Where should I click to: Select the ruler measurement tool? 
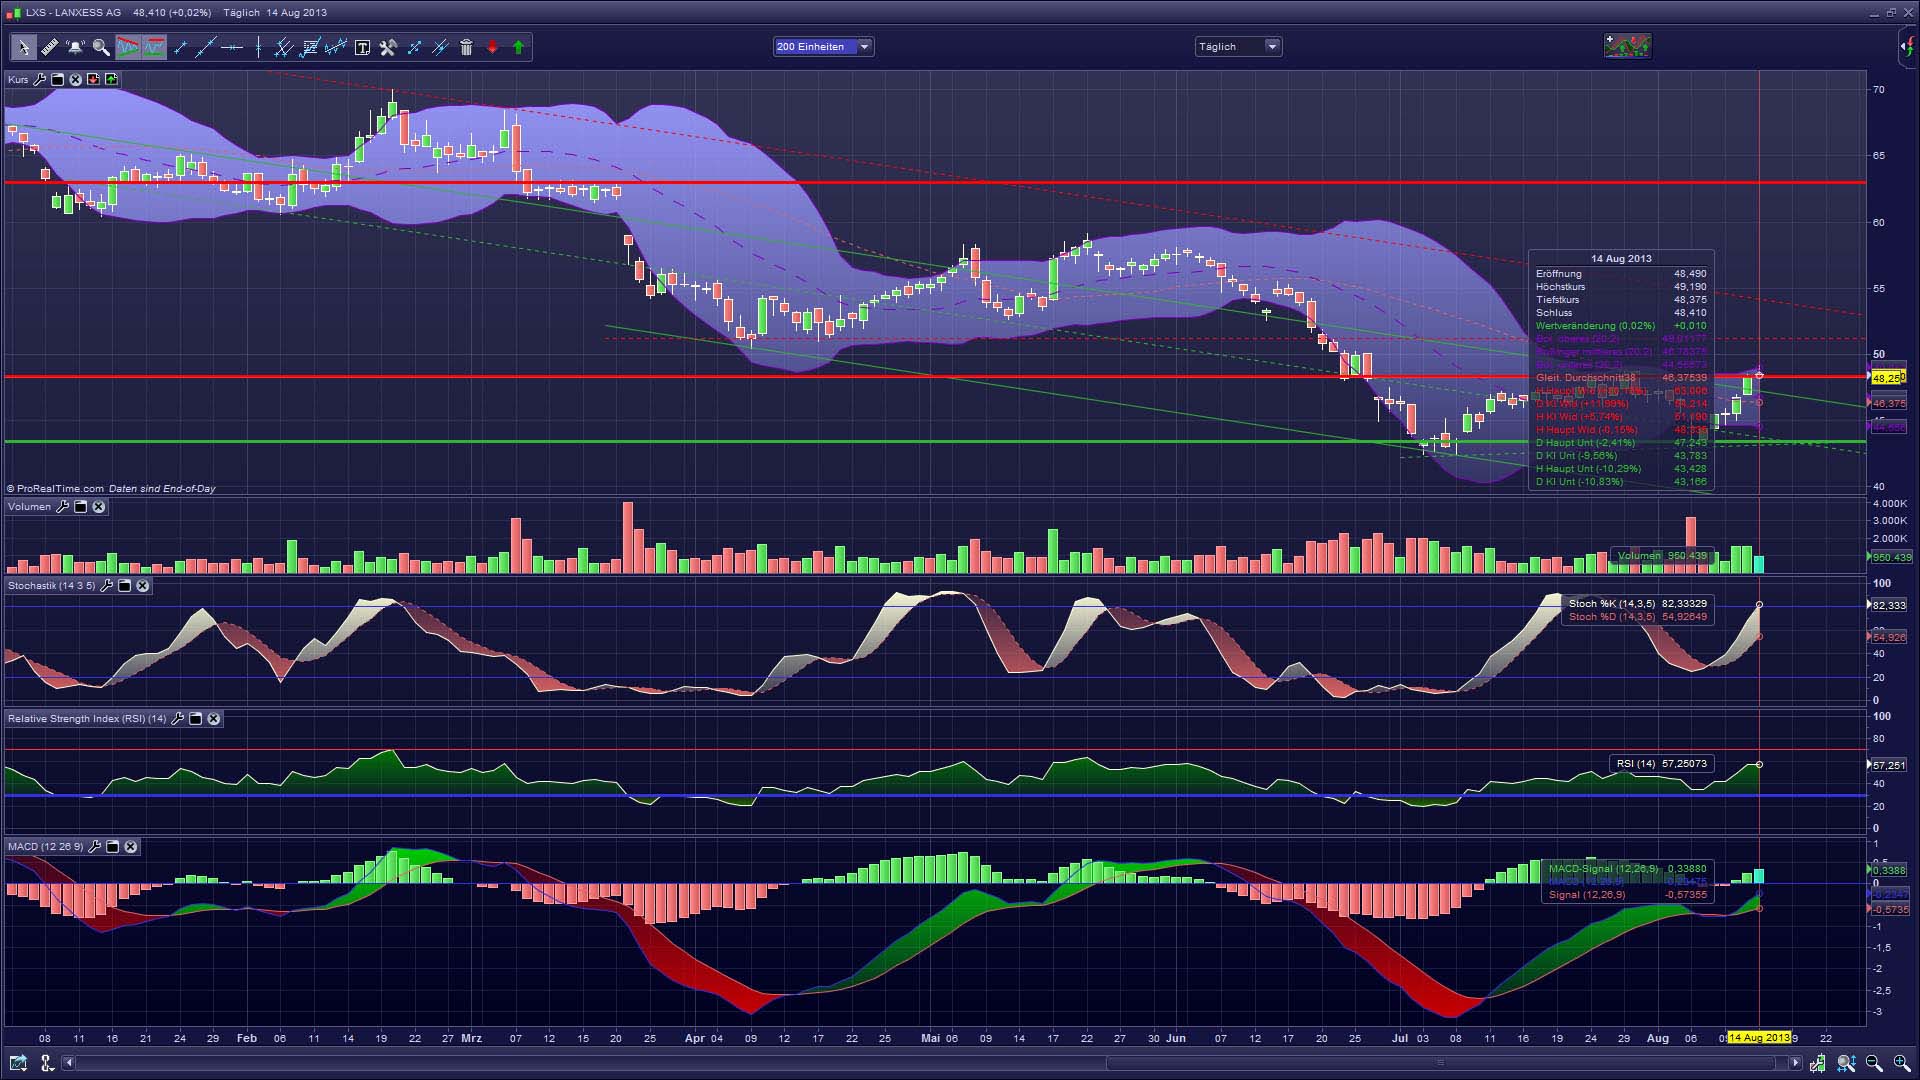[x=49, y=47]
